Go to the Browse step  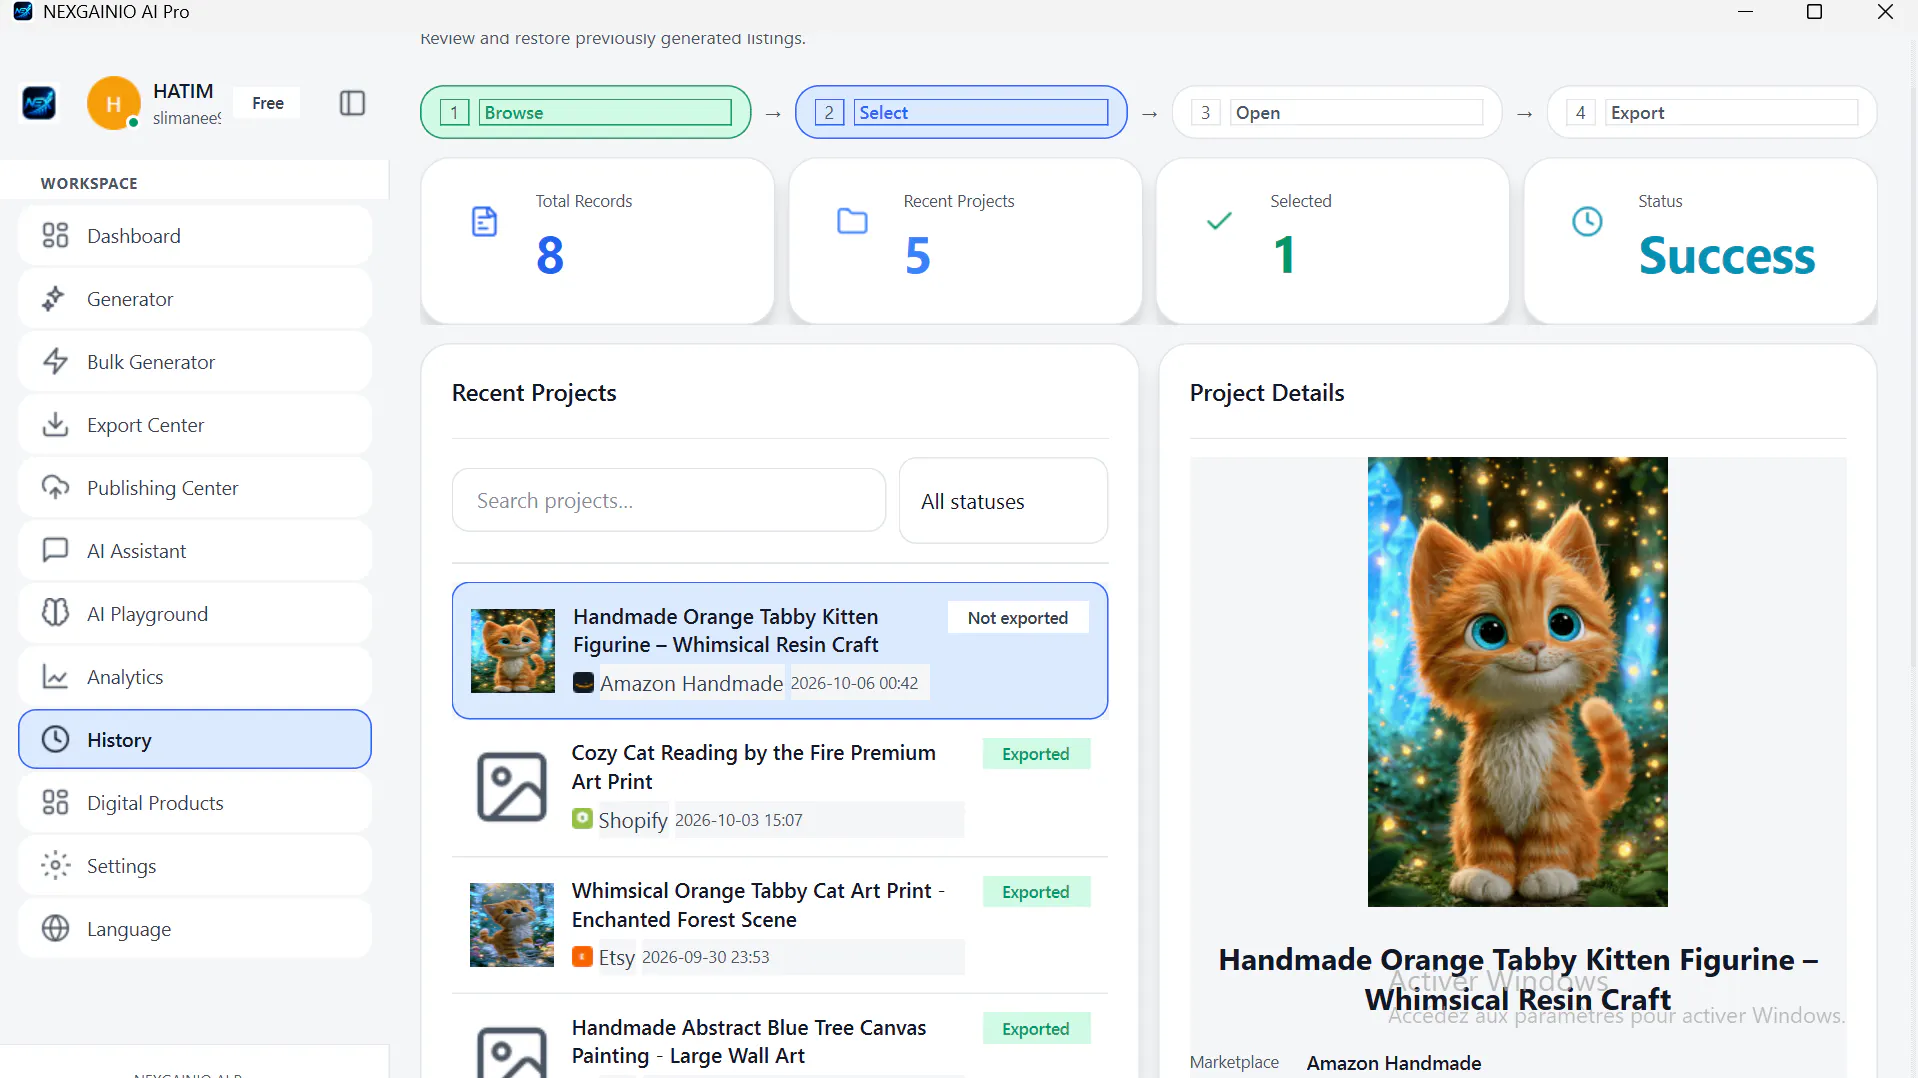click(586, 112)
